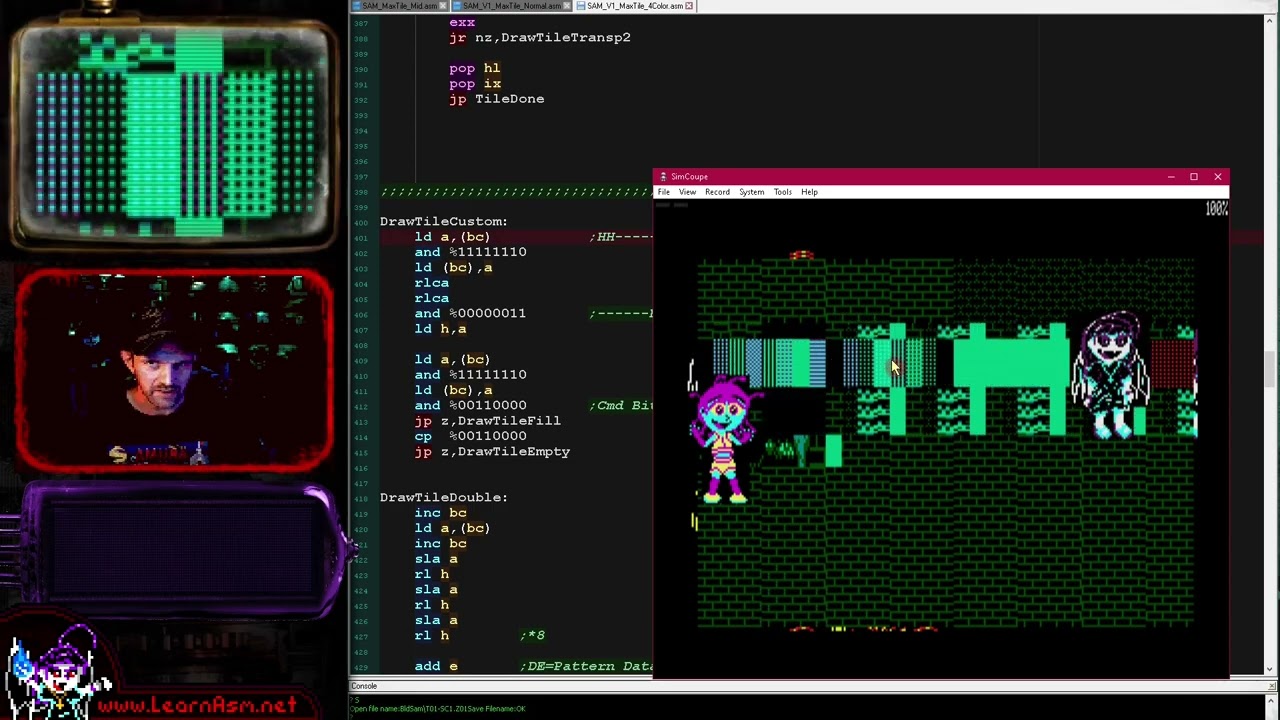
Task: Close the SAM_V1_MaxTile_Normal.asm tab
Action: point(568,6)
